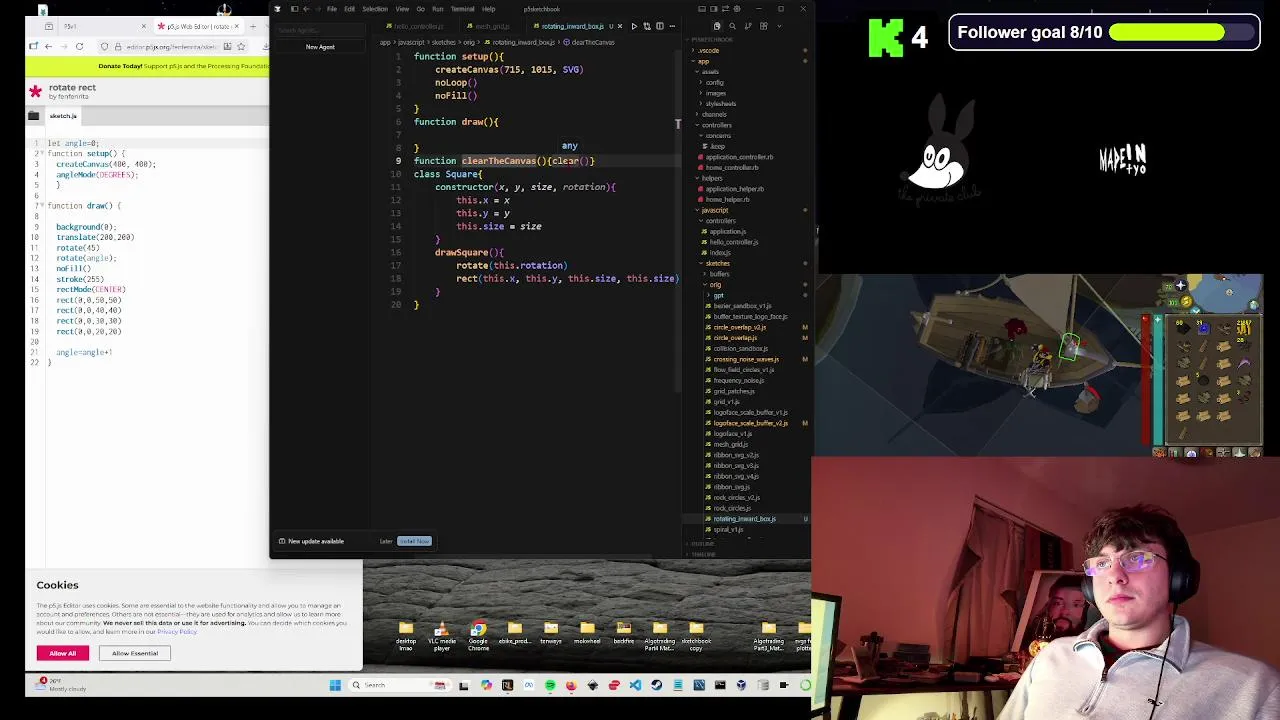Click Install Now update button

coord(414,541)
